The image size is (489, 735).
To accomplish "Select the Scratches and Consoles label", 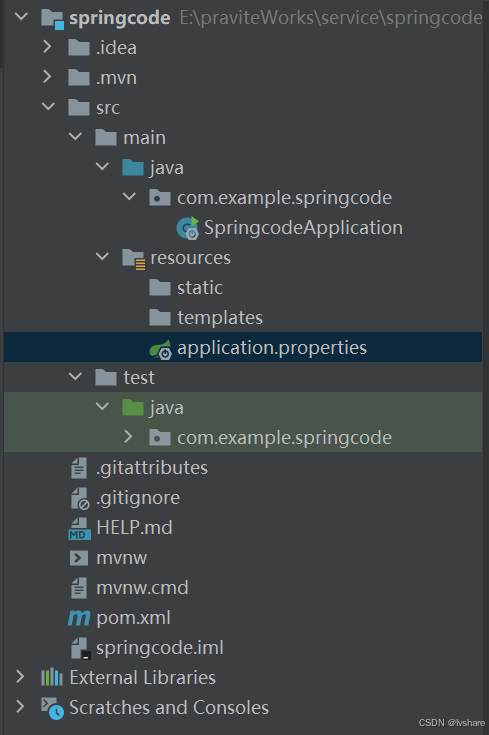I will (x=169, y=708).
